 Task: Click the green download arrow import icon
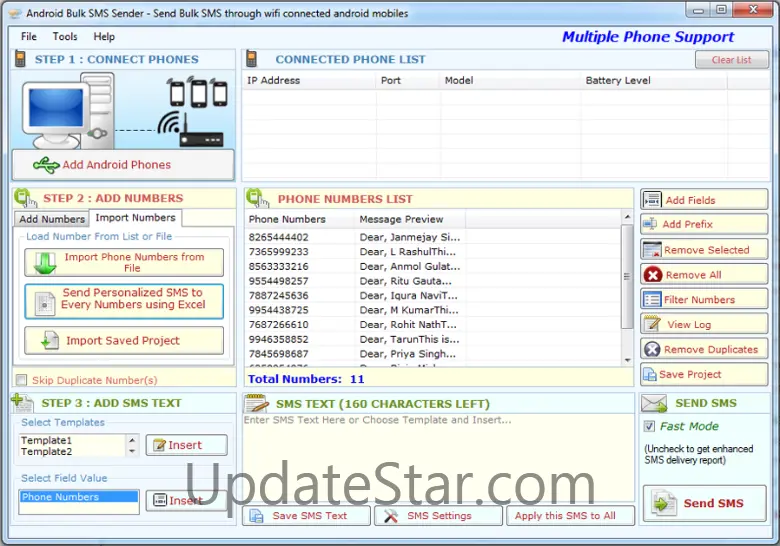click(x=45, y=263)
